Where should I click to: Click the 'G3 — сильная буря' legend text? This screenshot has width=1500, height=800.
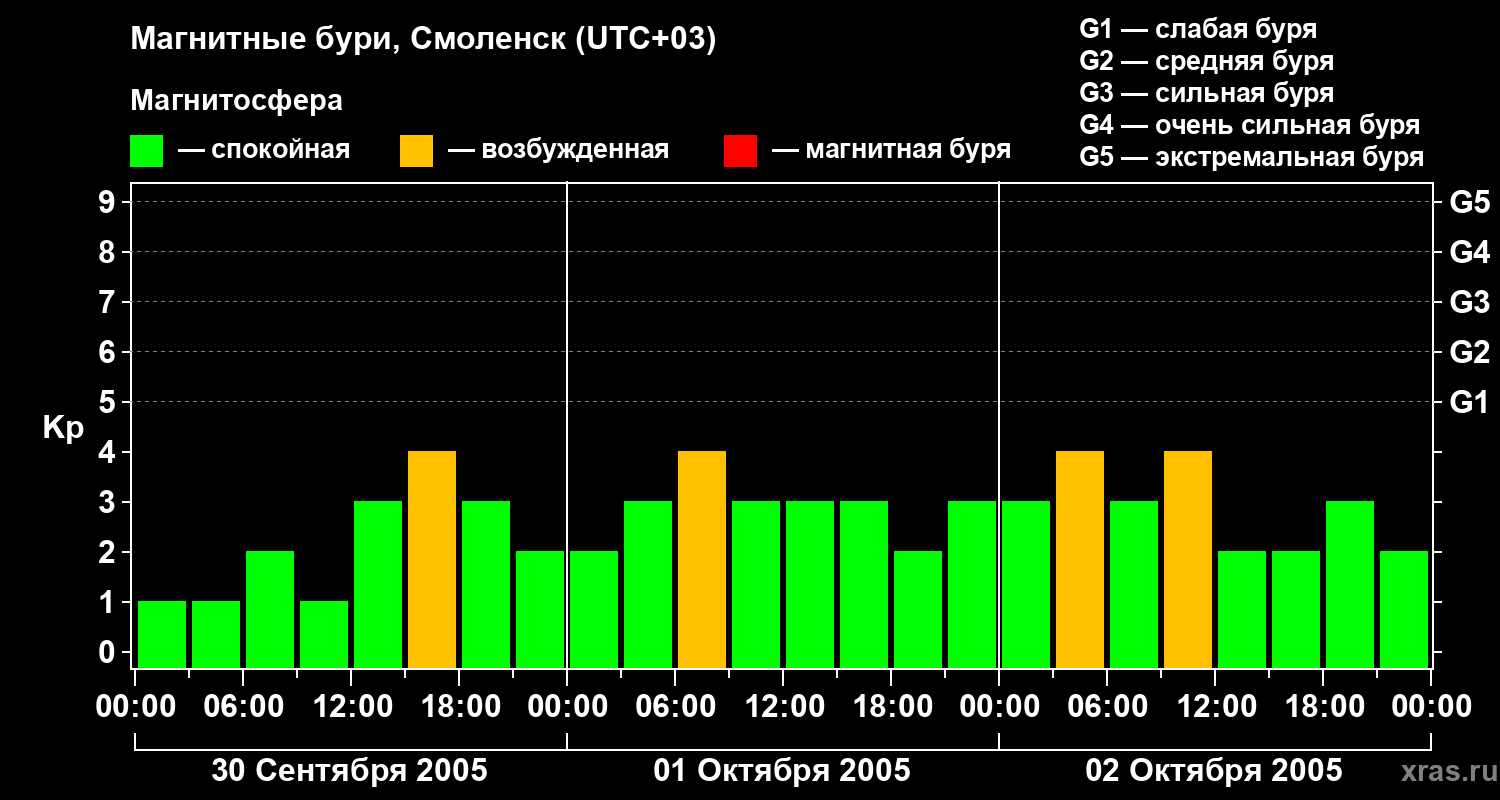(x=1207, y=93)
